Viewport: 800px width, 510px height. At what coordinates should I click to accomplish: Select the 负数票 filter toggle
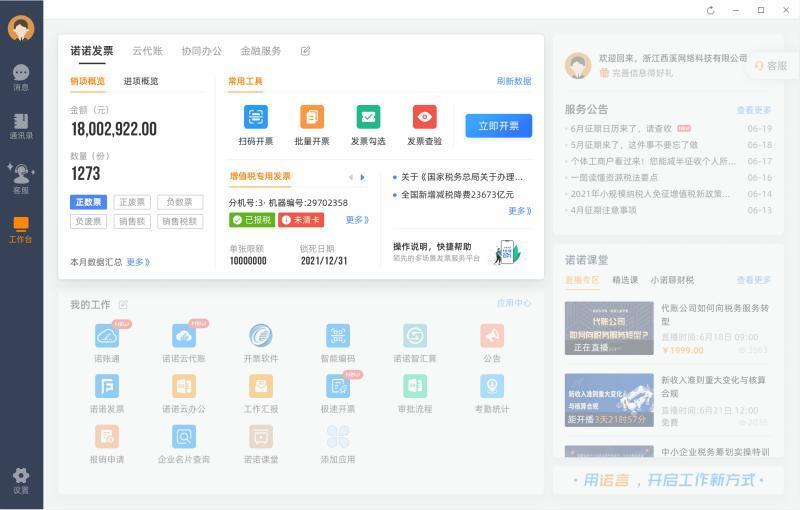[180, 202]
